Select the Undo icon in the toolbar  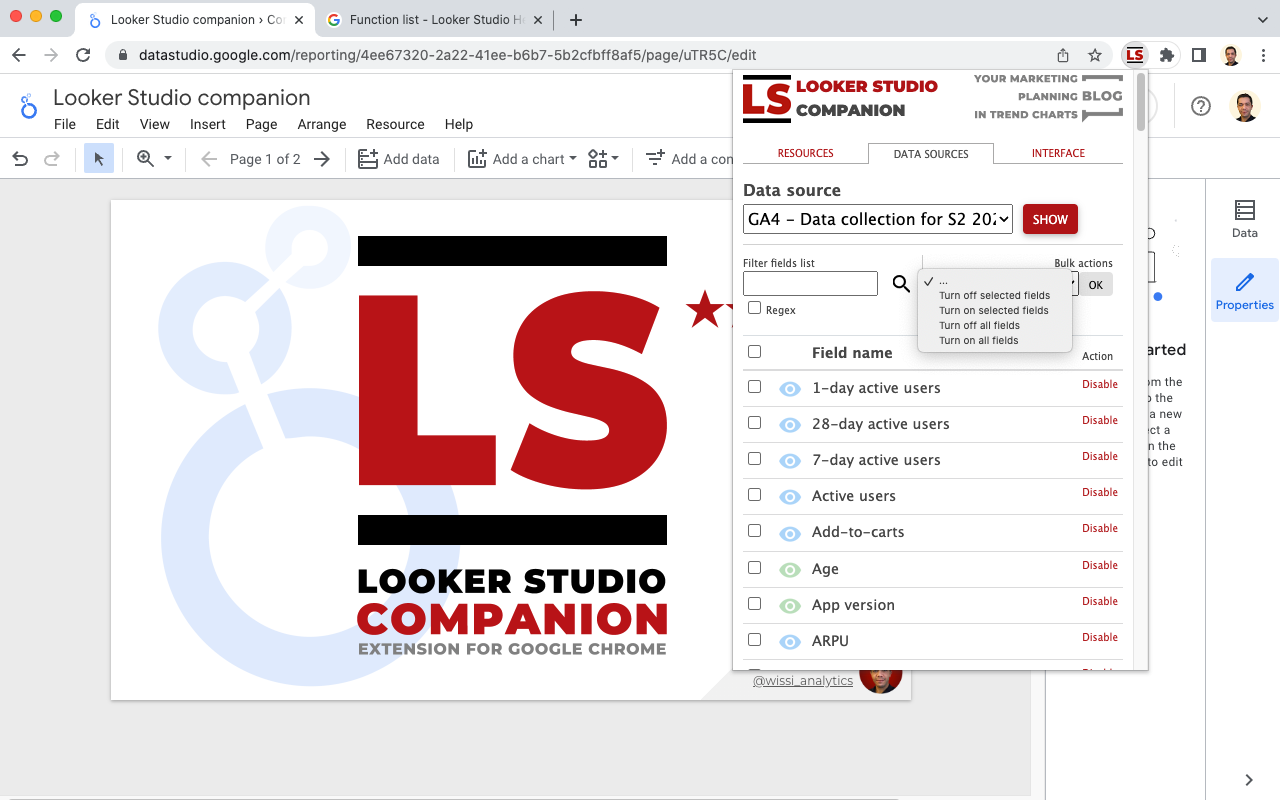[20, 158]
